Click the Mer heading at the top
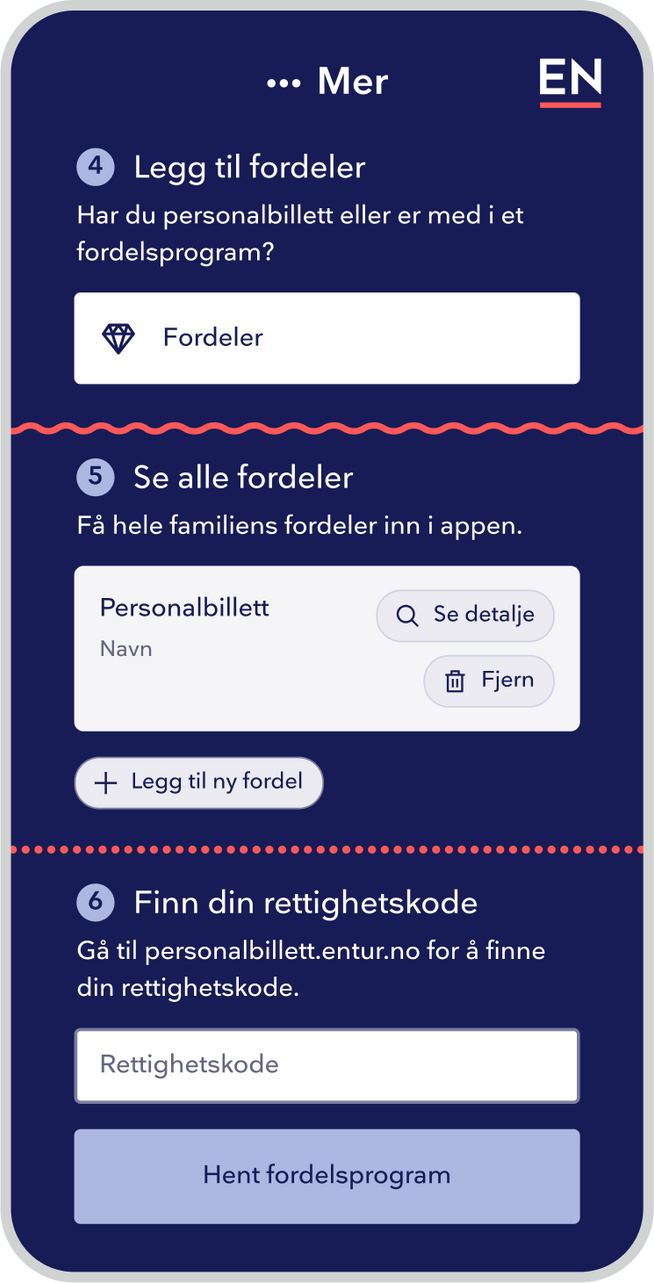Image resolution: width=654 pixels, height=1283 pixels. click(x=352, y=81)
